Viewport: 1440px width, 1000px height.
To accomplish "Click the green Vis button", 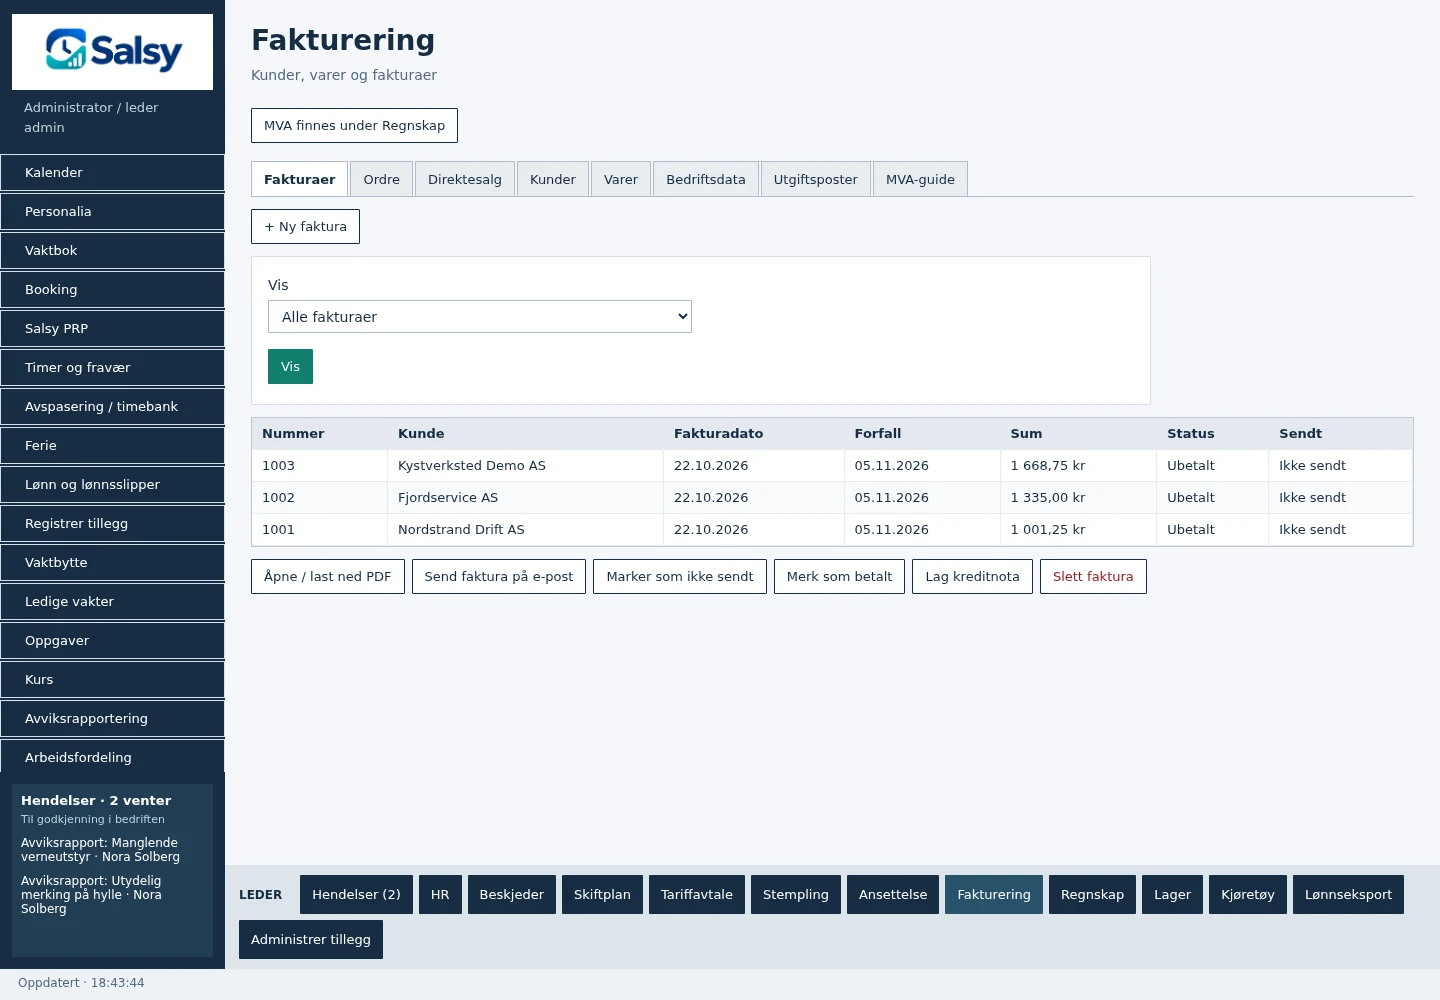I will coord(290,366).
